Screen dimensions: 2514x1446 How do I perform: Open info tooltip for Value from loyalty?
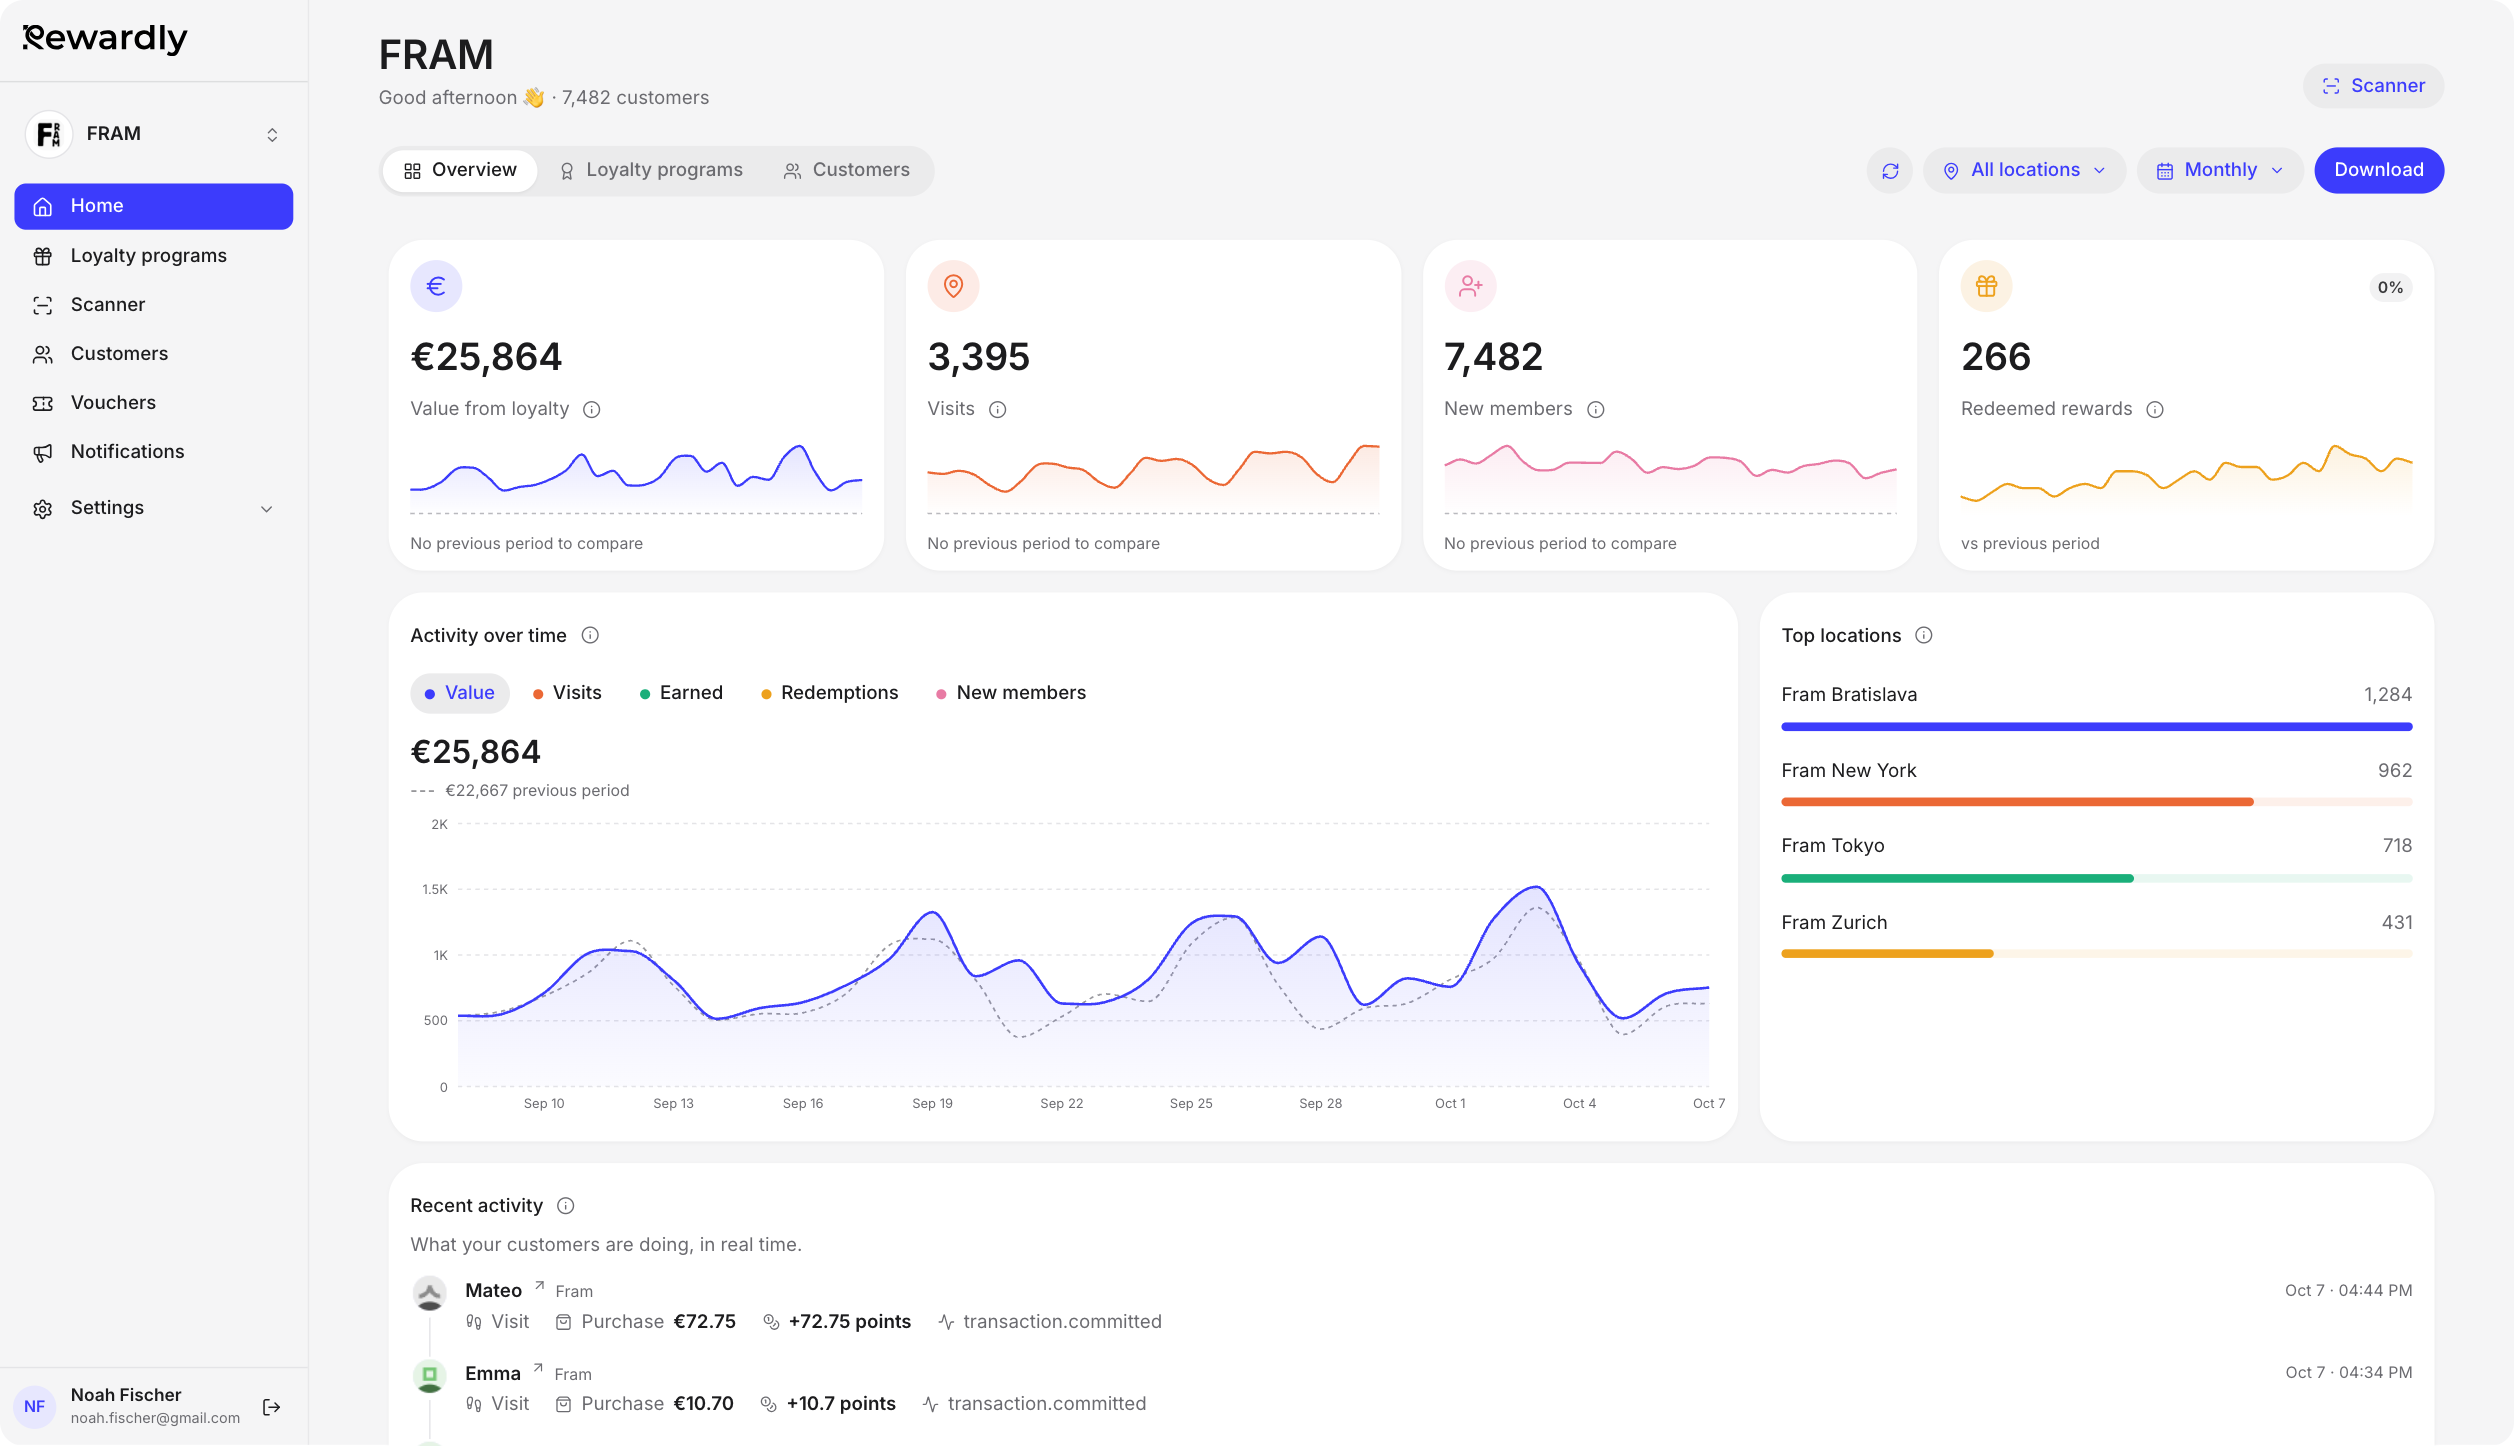pyautogui.click(x=592, y=410)
